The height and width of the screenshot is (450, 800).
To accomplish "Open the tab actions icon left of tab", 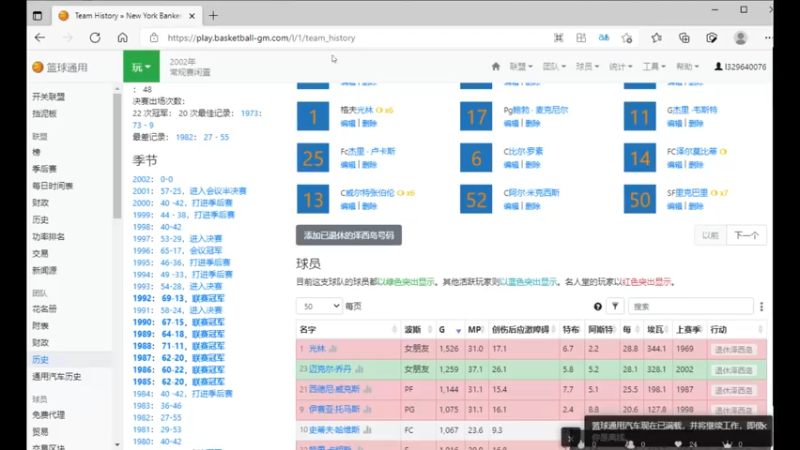I will point(37,16).
